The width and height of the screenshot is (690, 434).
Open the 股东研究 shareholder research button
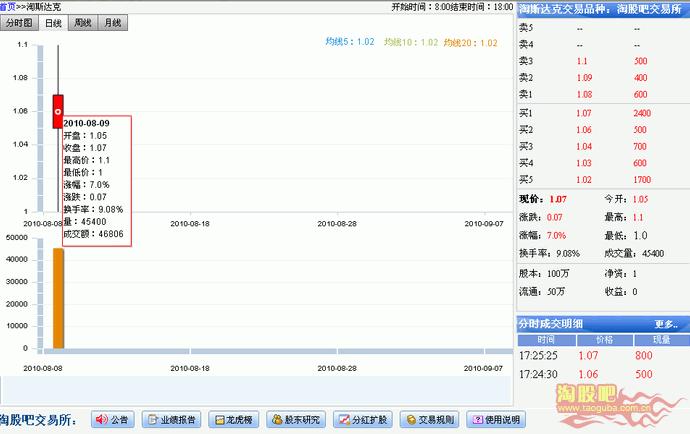point(296,419)
